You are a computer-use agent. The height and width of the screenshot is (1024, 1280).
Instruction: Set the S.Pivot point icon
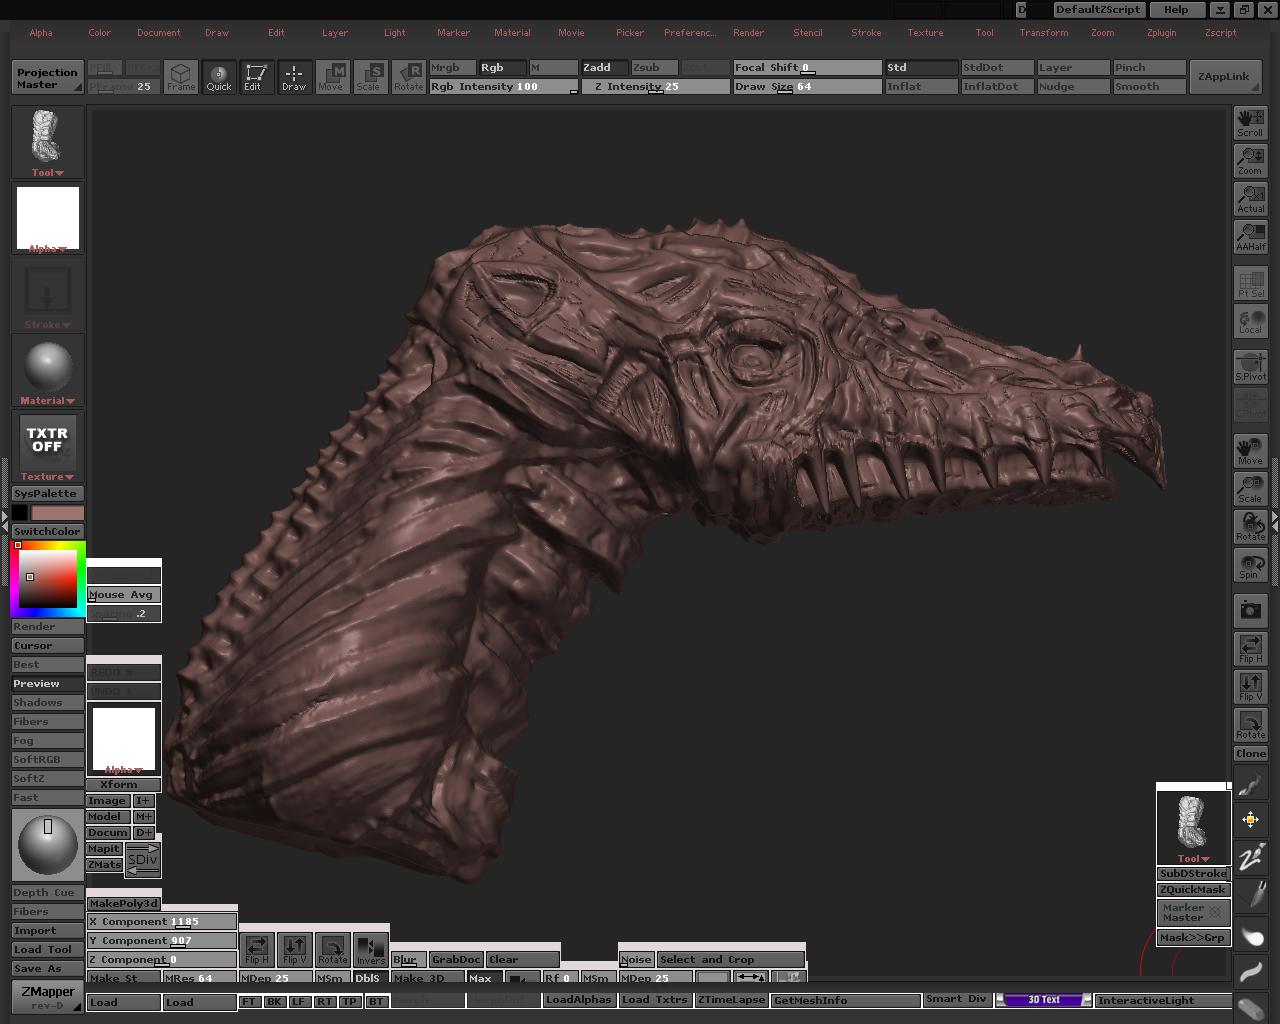tap(1250, 367)
